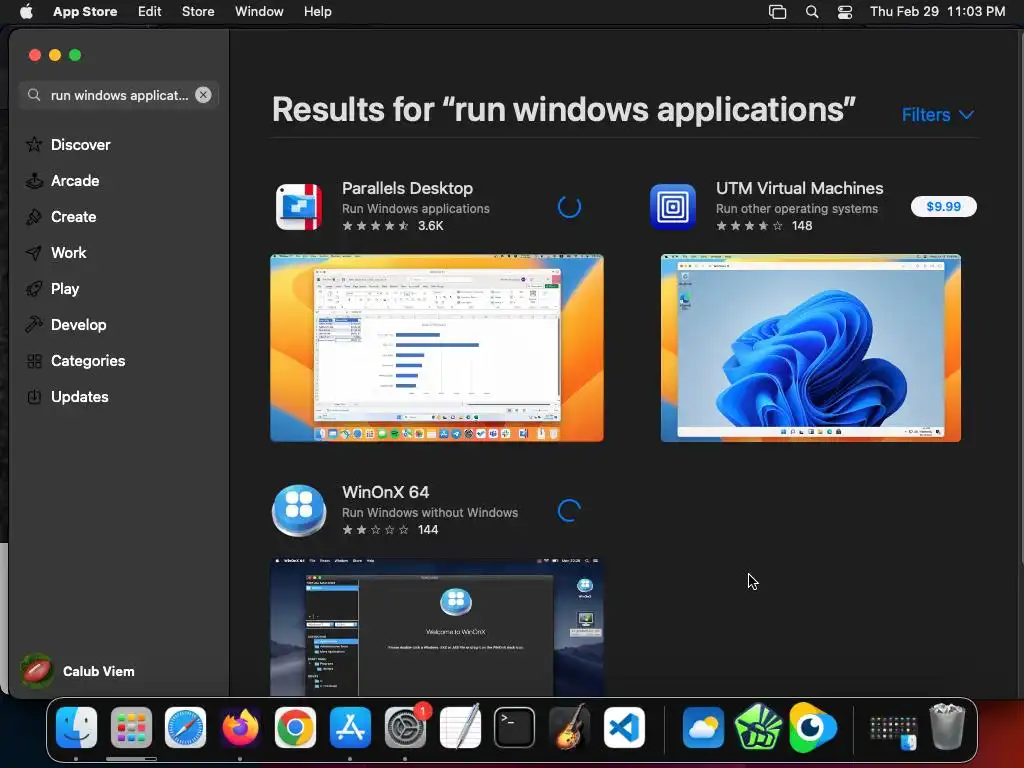Click WinOnX 64 rating count 144
This screenshot has height=768, width=1024.
[x=428, y=530]
